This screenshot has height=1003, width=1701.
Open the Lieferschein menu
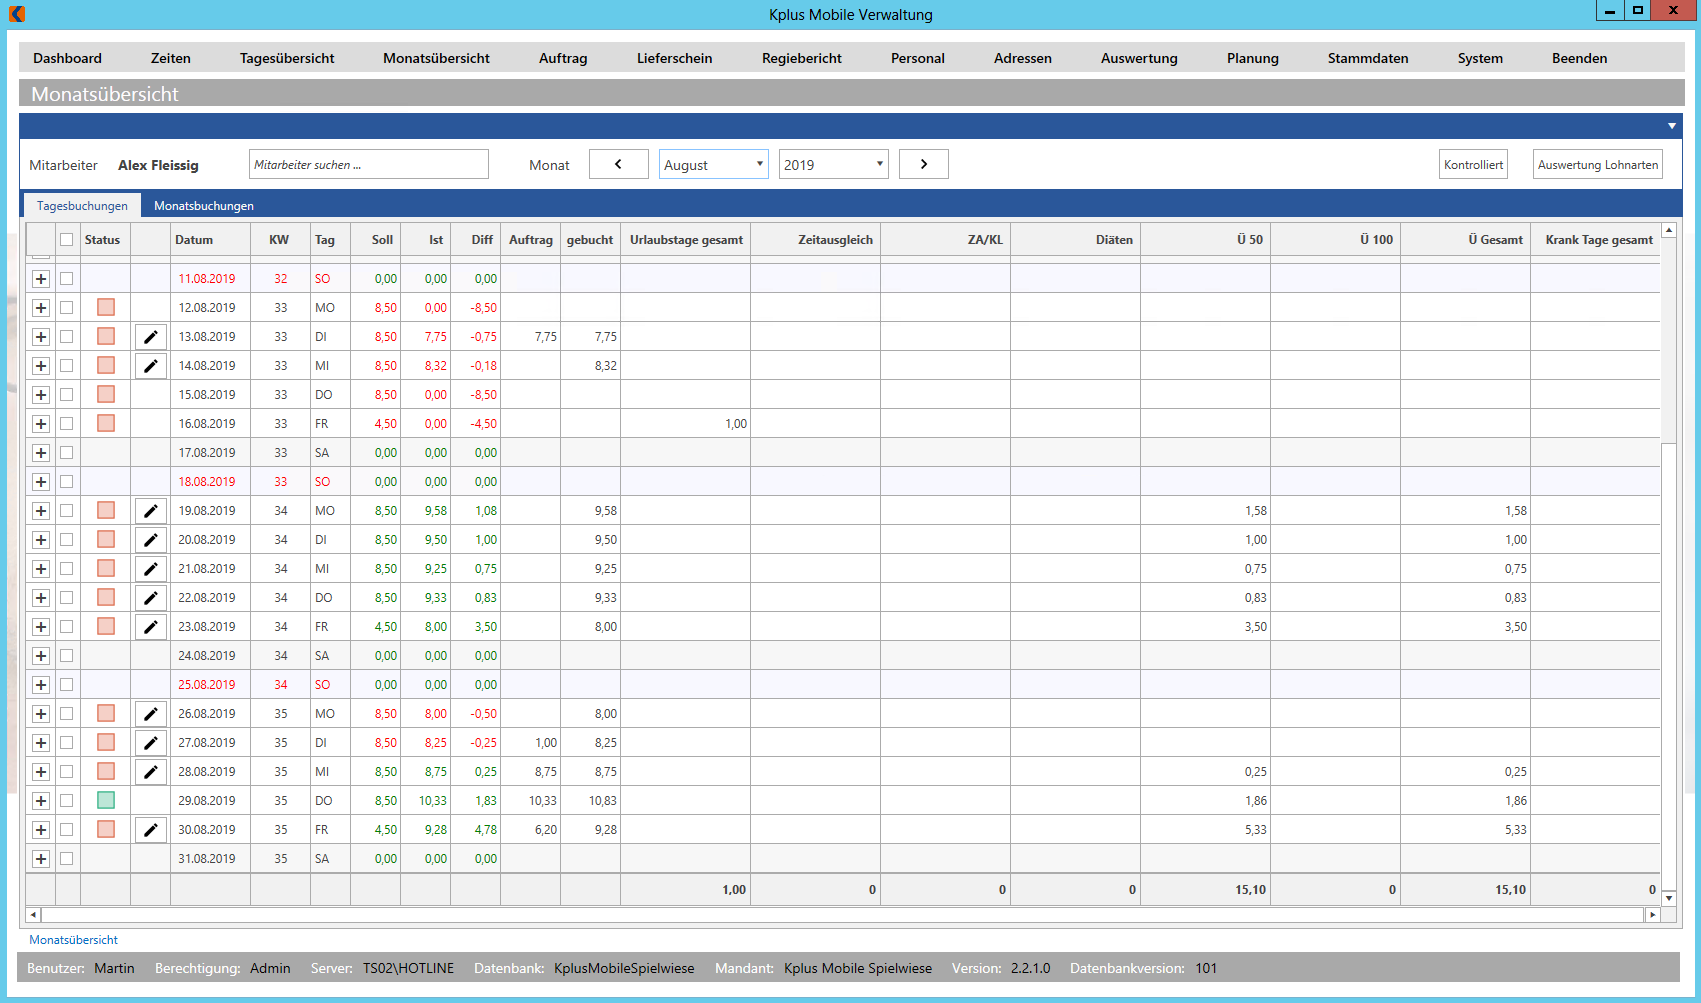point(675,58)
